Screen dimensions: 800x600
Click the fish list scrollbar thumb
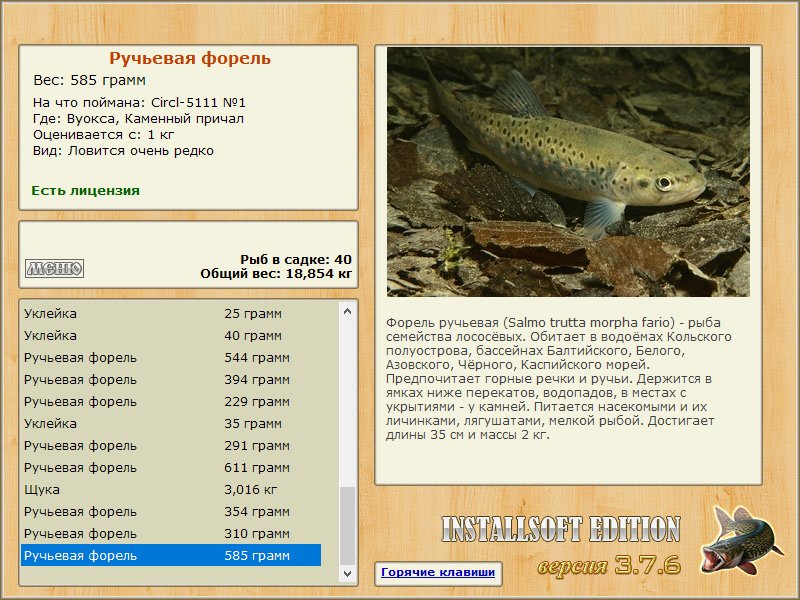click(x=347, y=526)
